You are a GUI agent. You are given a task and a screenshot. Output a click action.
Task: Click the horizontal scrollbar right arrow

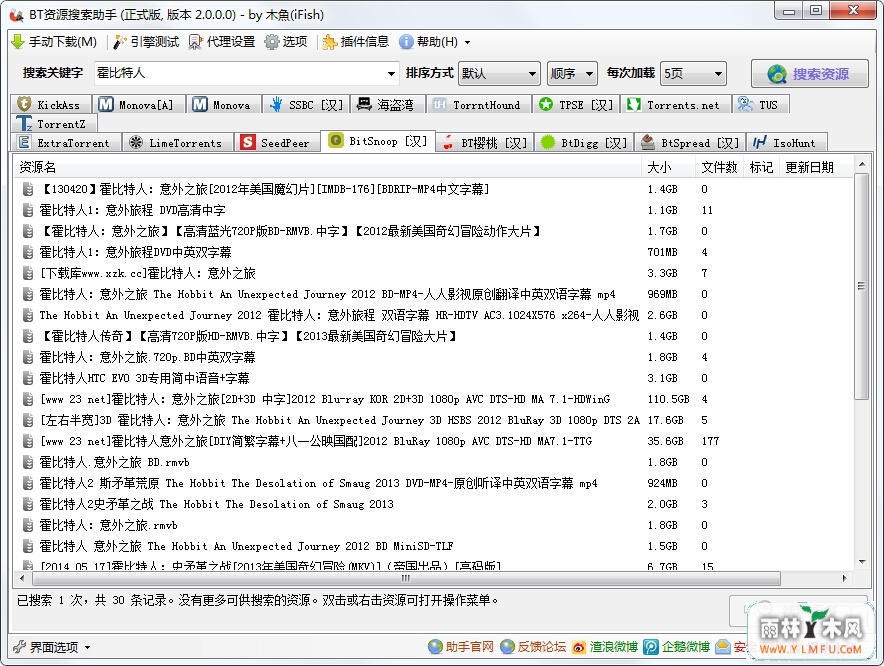(x=844, y=578)
